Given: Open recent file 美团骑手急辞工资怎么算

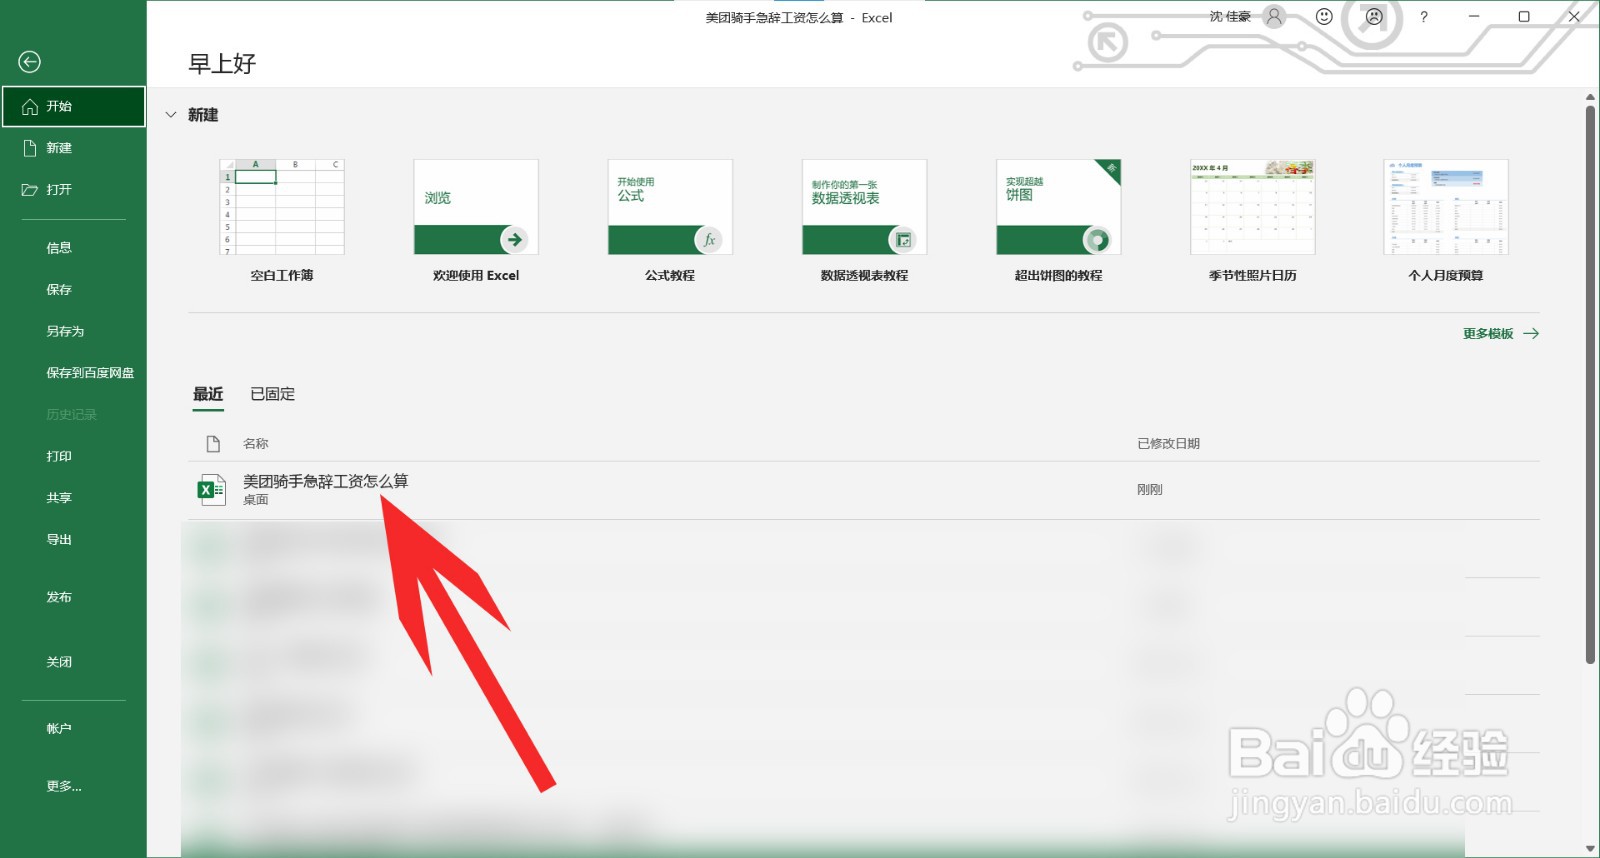Looking at the screenshot, I should point(864,490).
